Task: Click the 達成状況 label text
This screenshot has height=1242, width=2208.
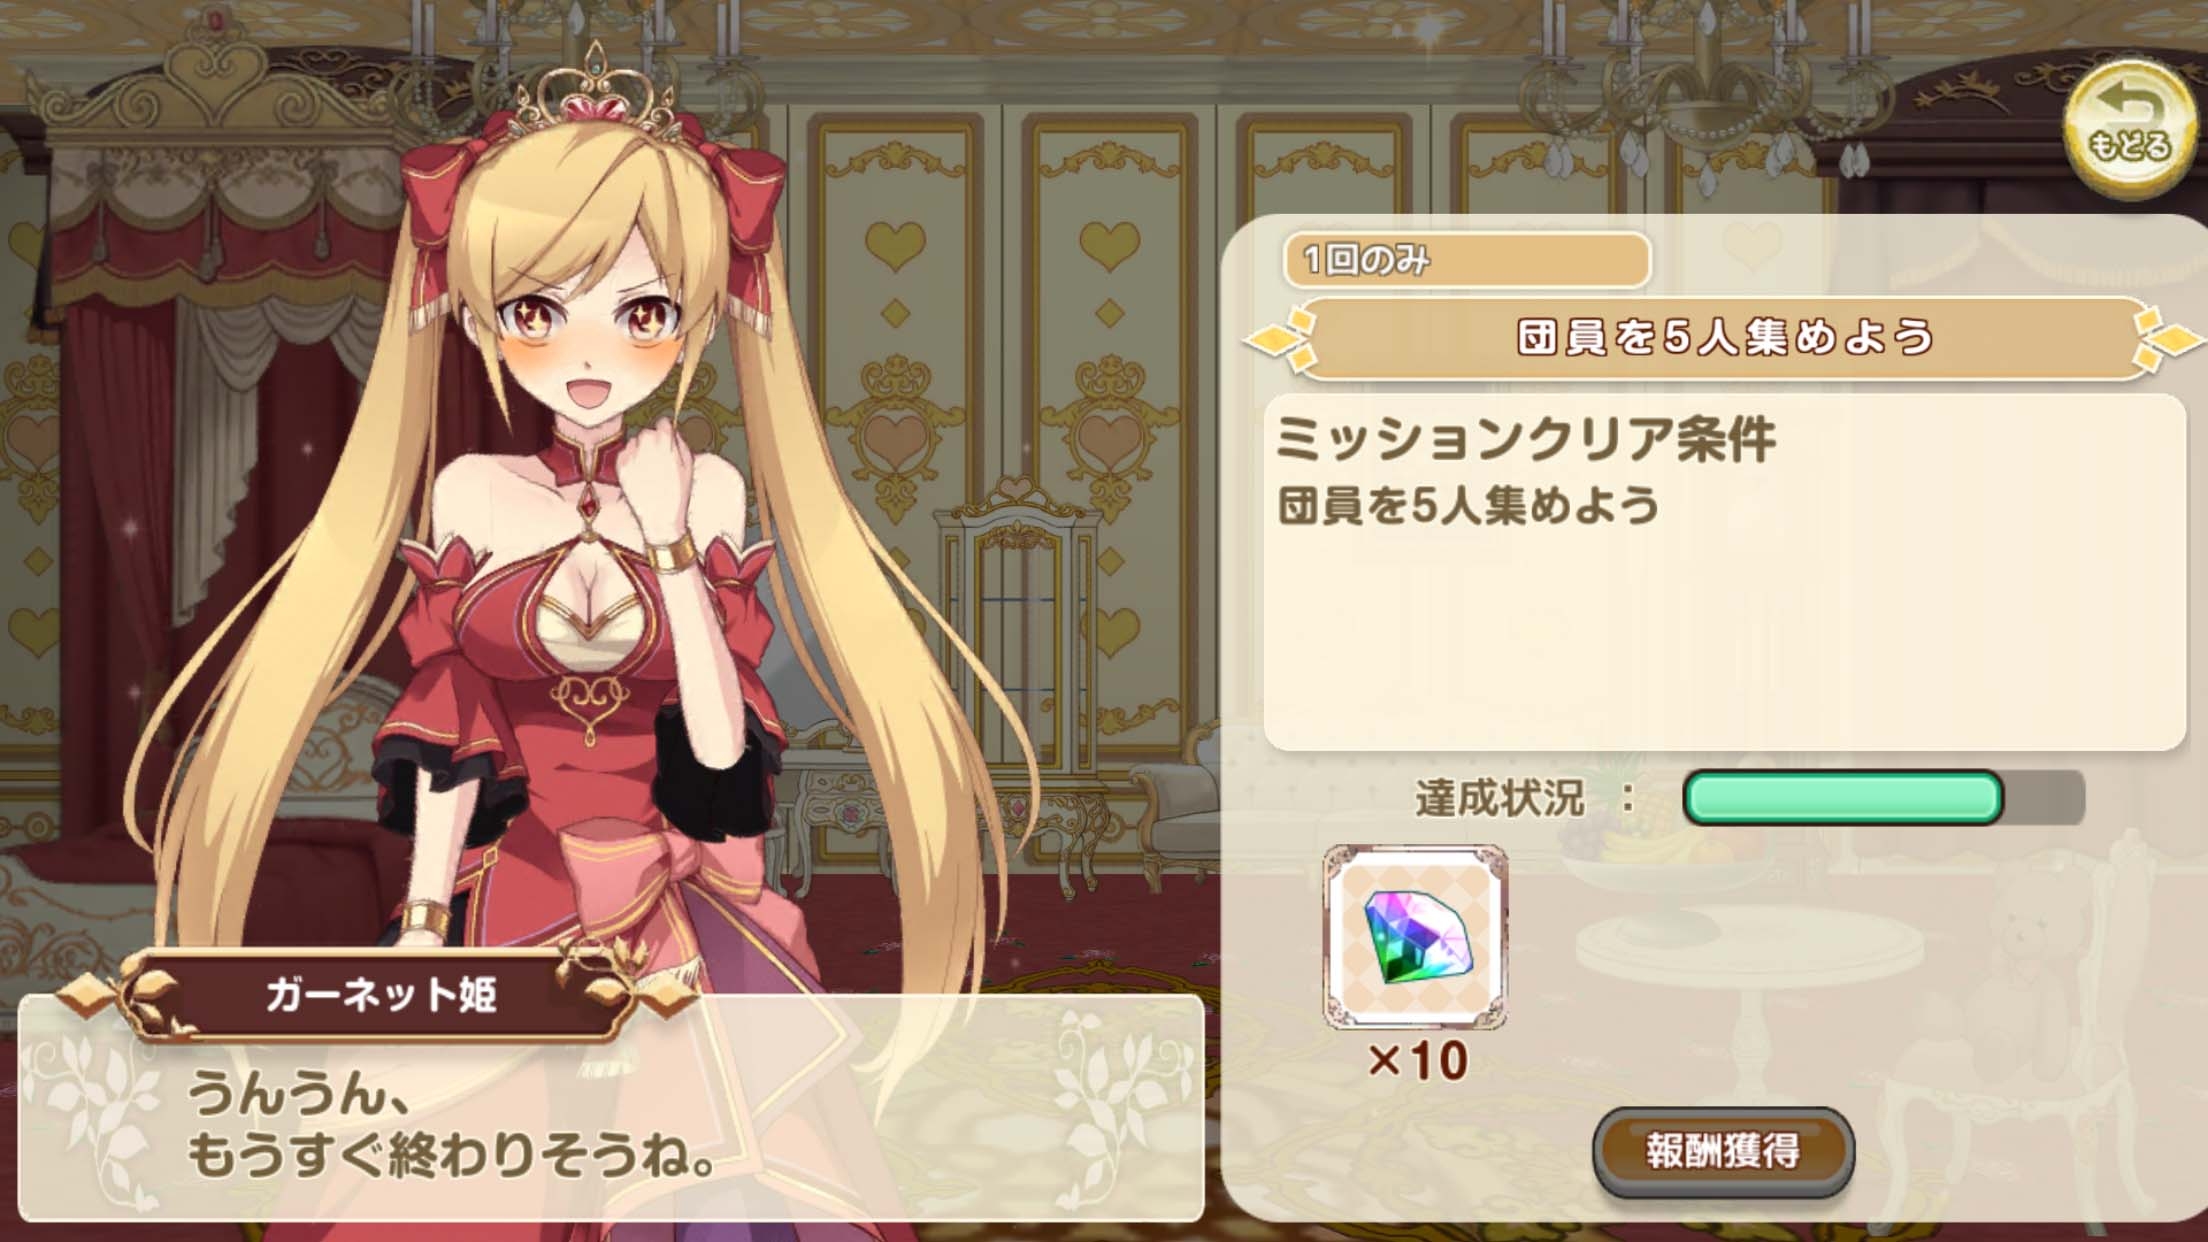Action: [1499, 800]
